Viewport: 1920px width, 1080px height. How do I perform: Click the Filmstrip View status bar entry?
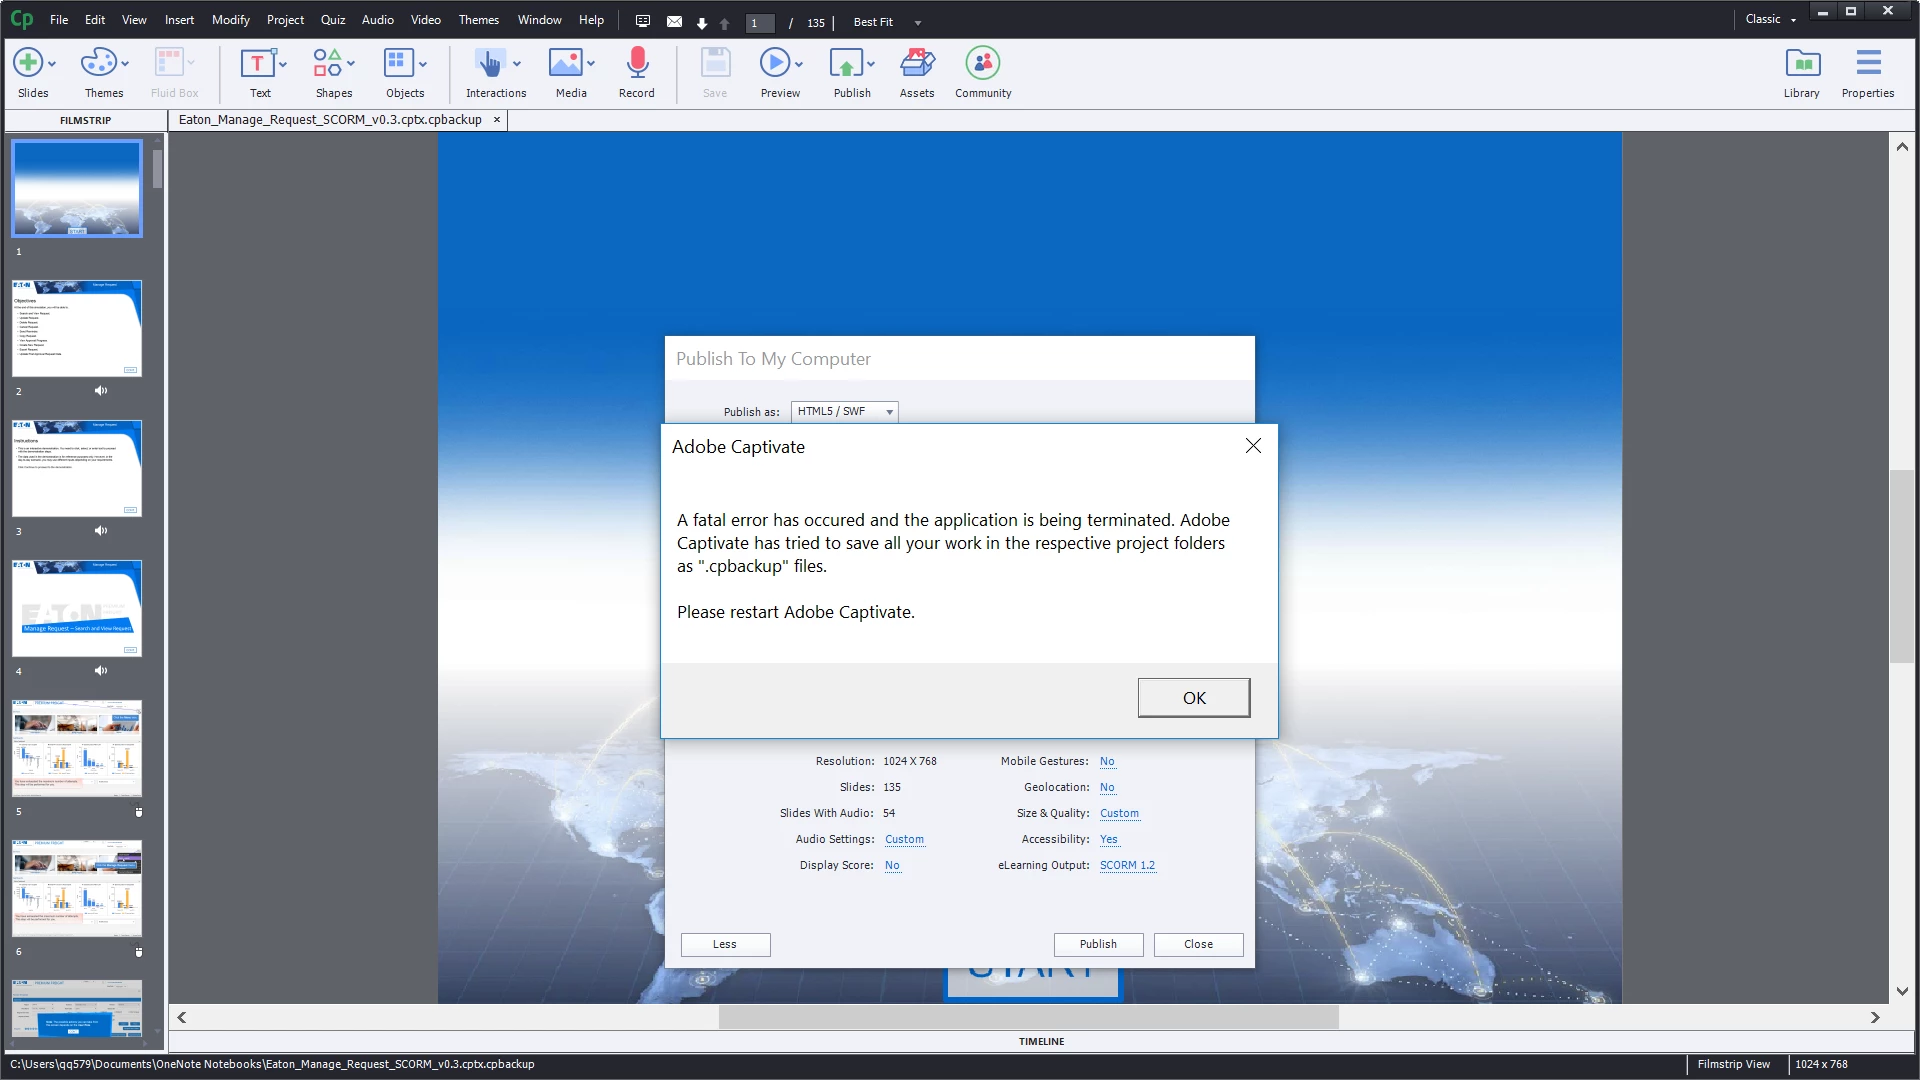[1733, 1064]
